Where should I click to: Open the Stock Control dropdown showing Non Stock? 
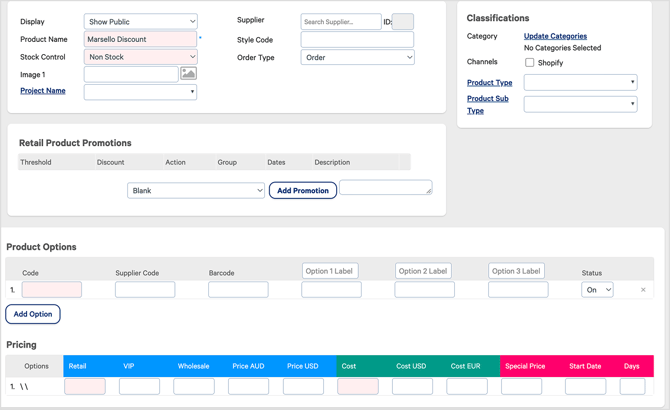[x=141, y=57]
